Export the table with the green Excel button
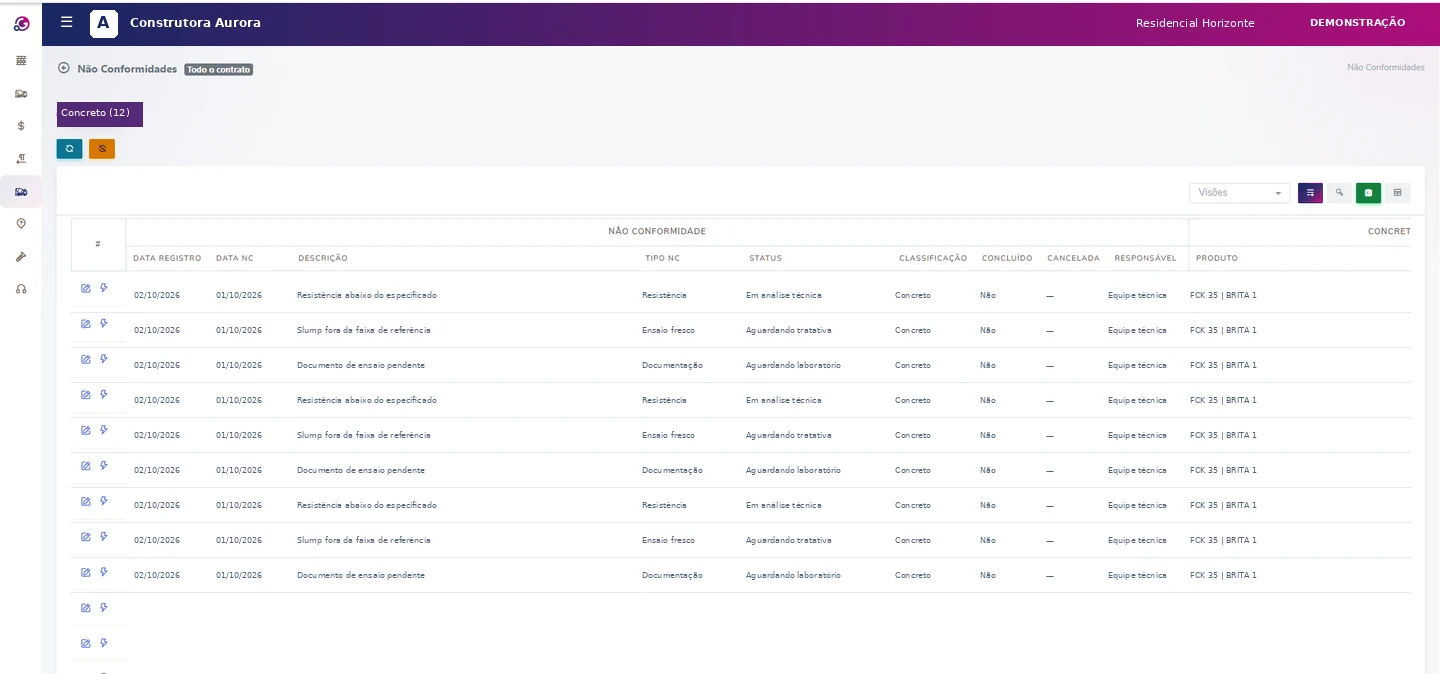Viewport: 1440px width, 674px height. [x=1368, y=193]
